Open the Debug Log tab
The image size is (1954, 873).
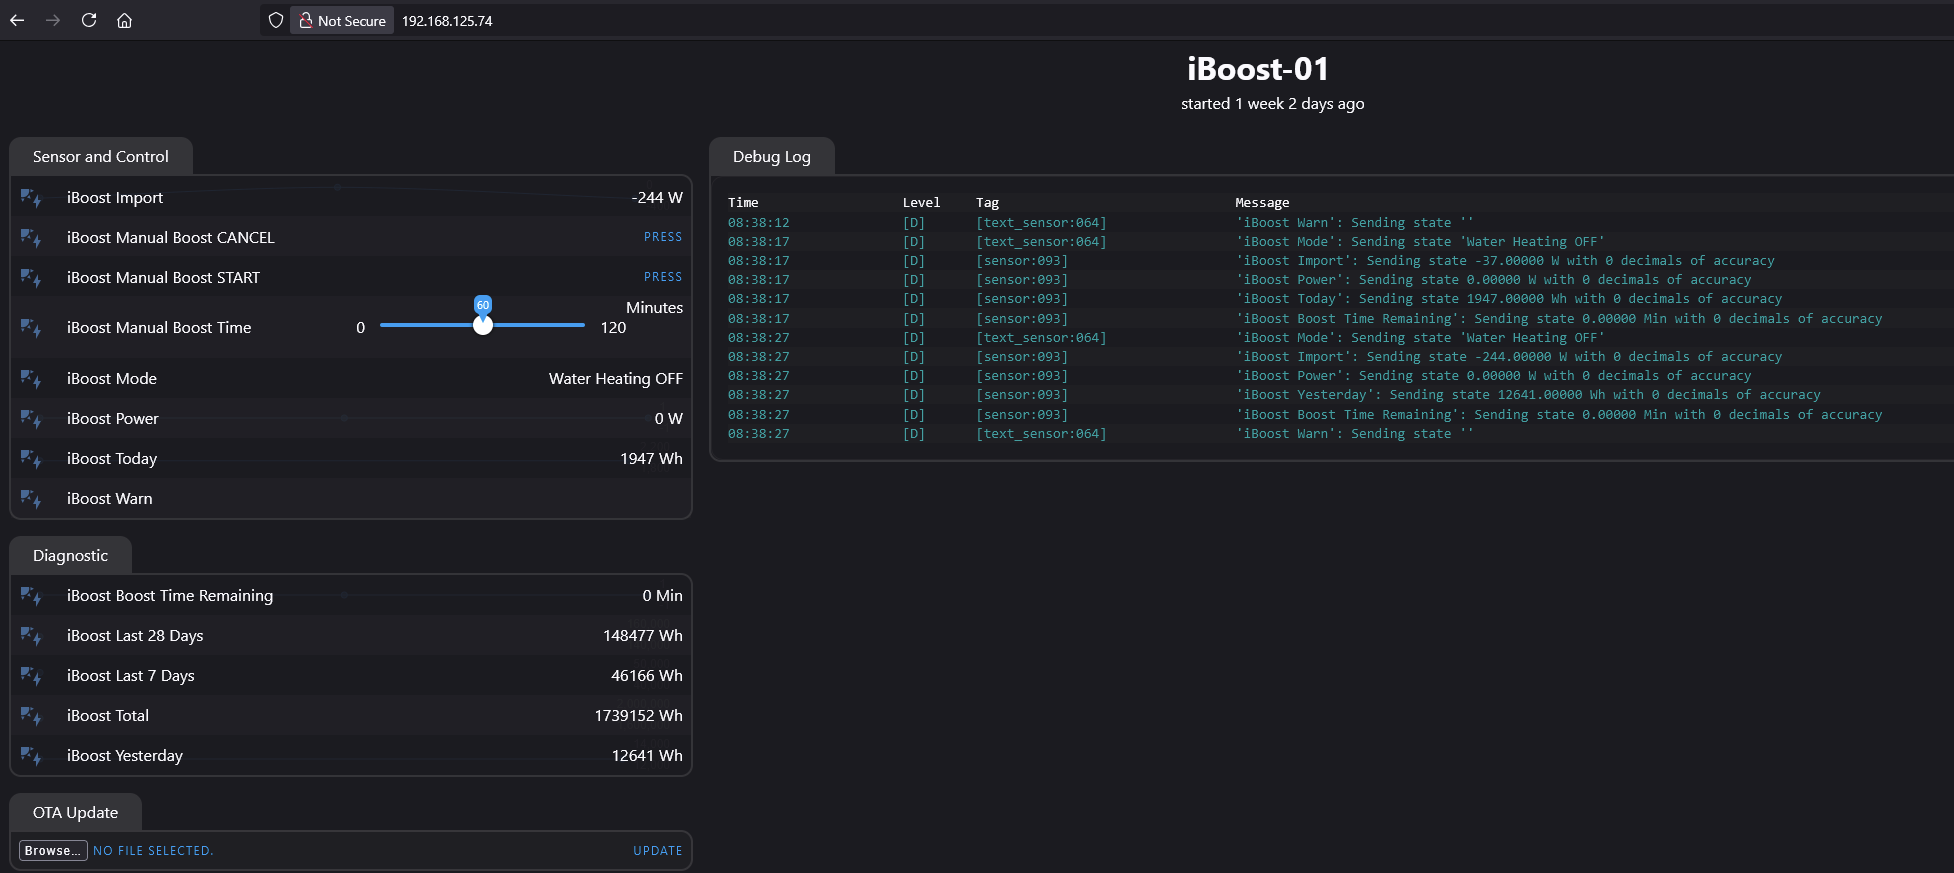coord(771,156)
